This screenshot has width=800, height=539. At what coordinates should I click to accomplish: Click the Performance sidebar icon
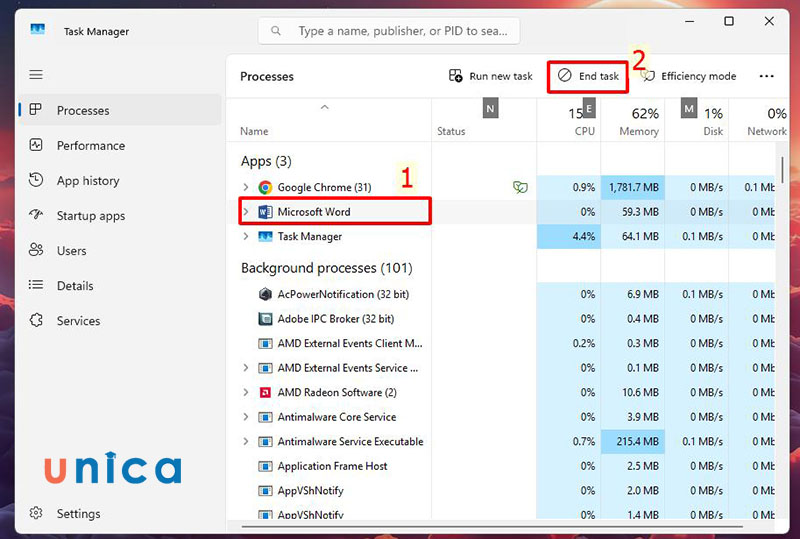coord(36,145)
